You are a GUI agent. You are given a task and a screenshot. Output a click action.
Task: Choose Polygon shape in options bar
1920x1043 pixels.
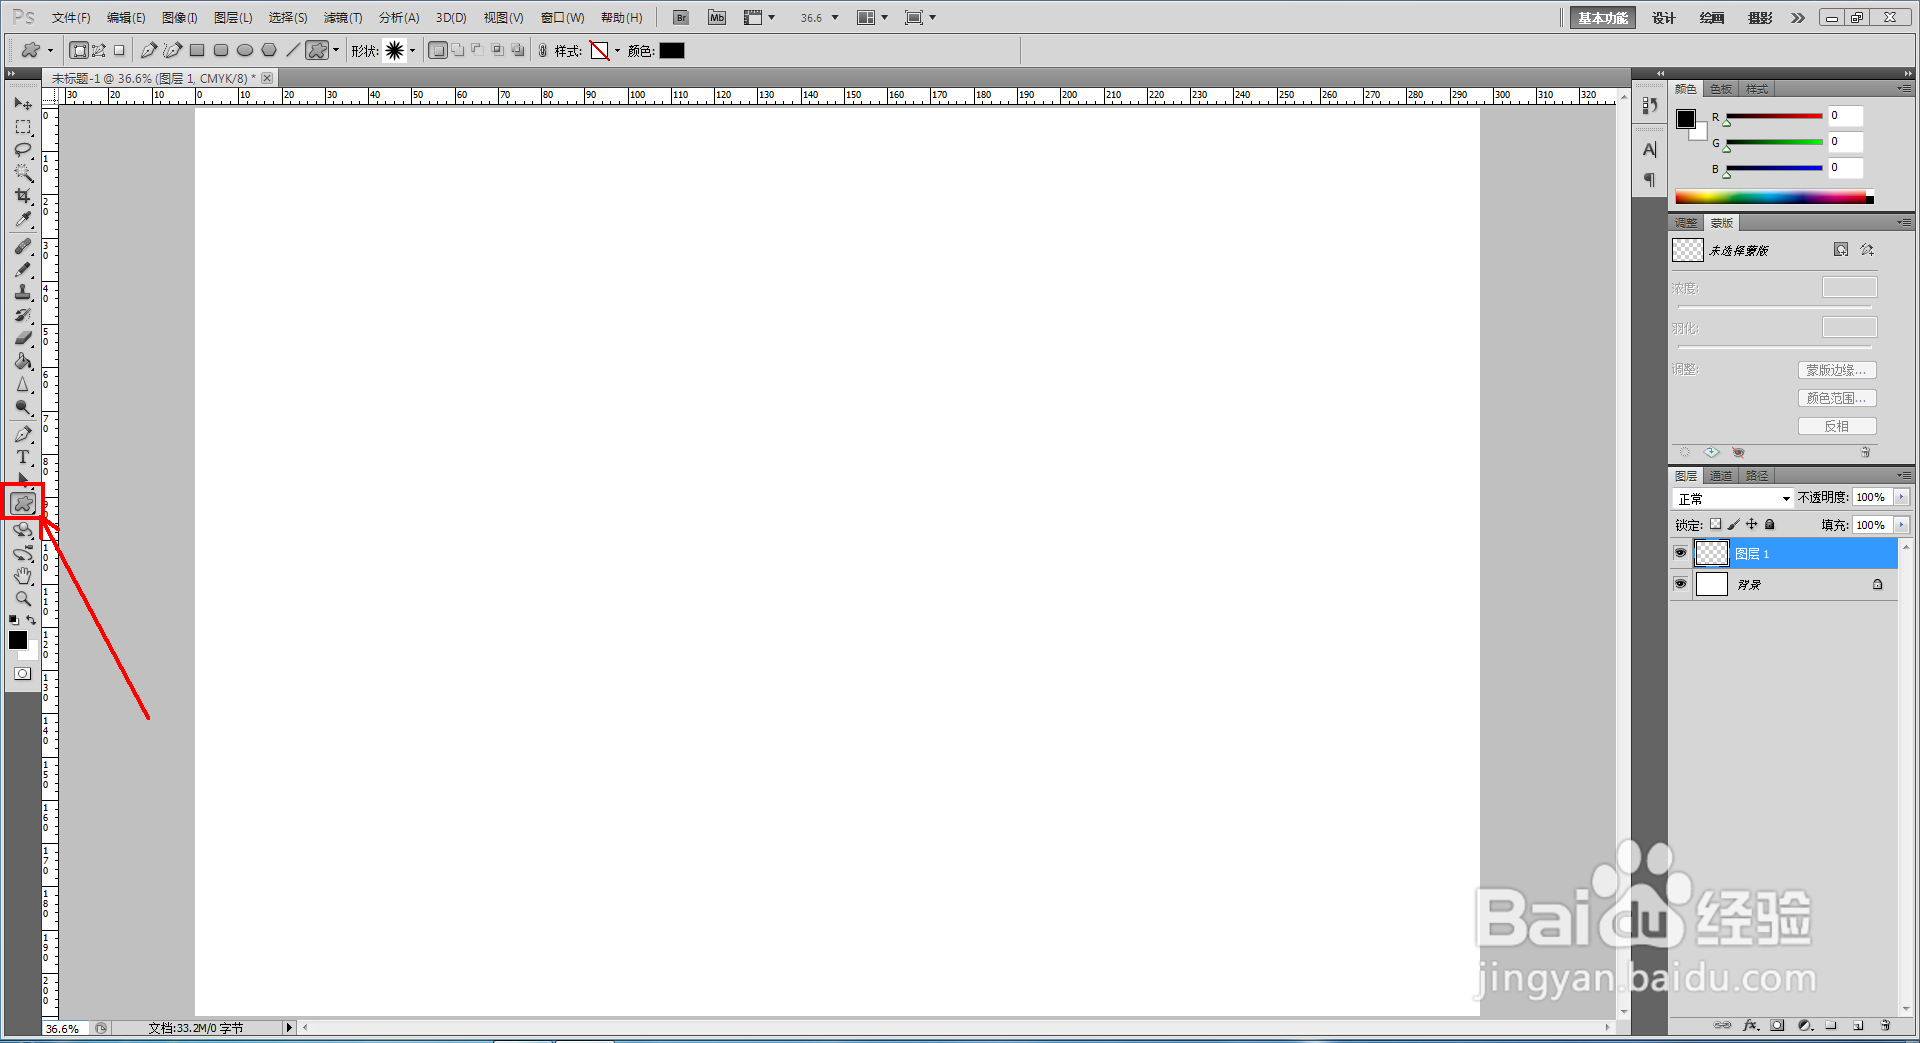(x=269, y=50)
